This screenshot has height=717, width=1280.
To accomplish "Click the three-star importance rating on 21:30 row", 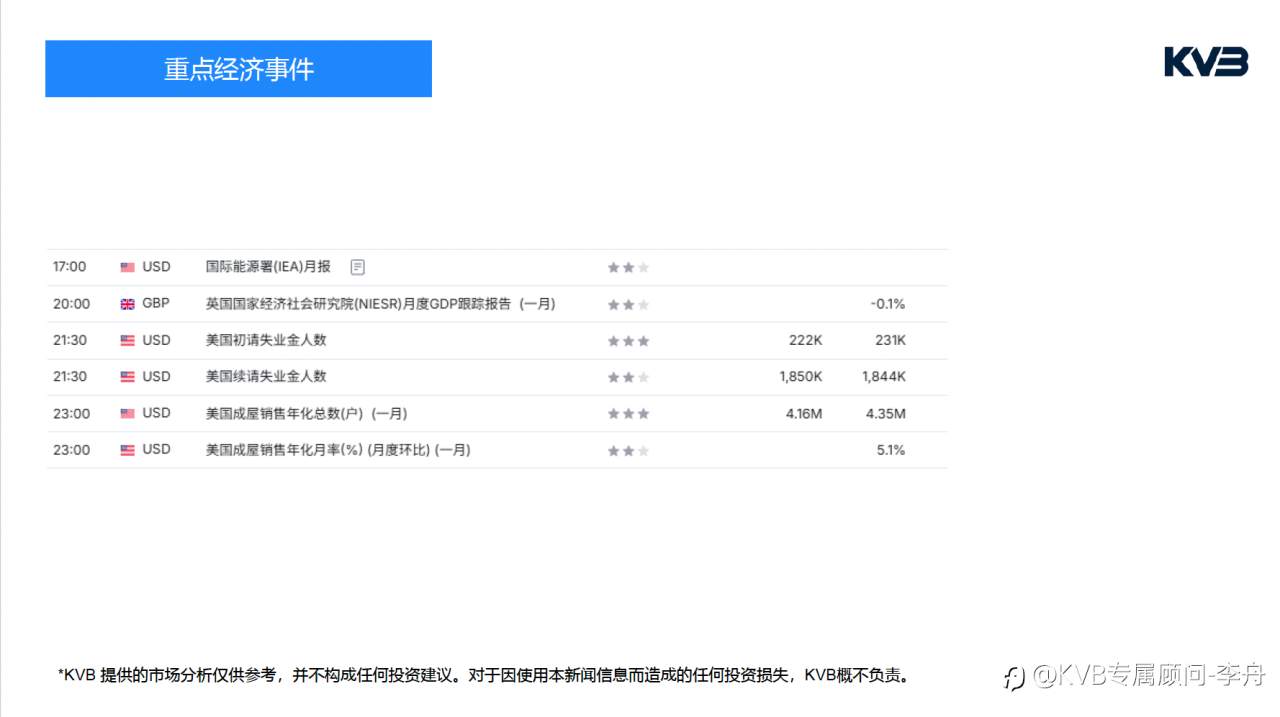I will click(x=628, y=340).
